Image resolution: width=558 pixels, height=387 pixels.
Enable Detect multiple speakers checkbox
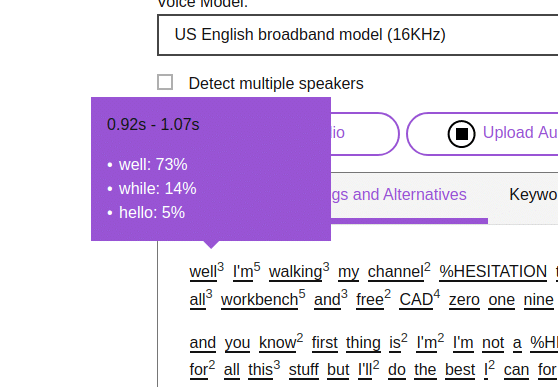165,82
